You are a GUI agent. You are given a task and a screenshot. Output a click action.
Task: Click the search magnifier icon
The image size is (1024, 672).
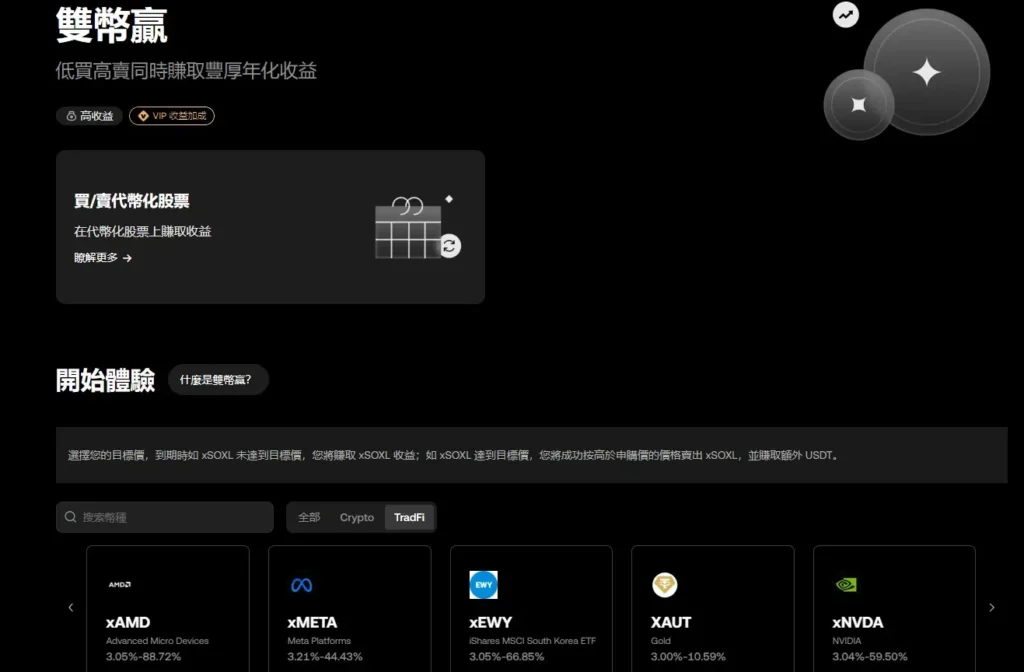71,517
